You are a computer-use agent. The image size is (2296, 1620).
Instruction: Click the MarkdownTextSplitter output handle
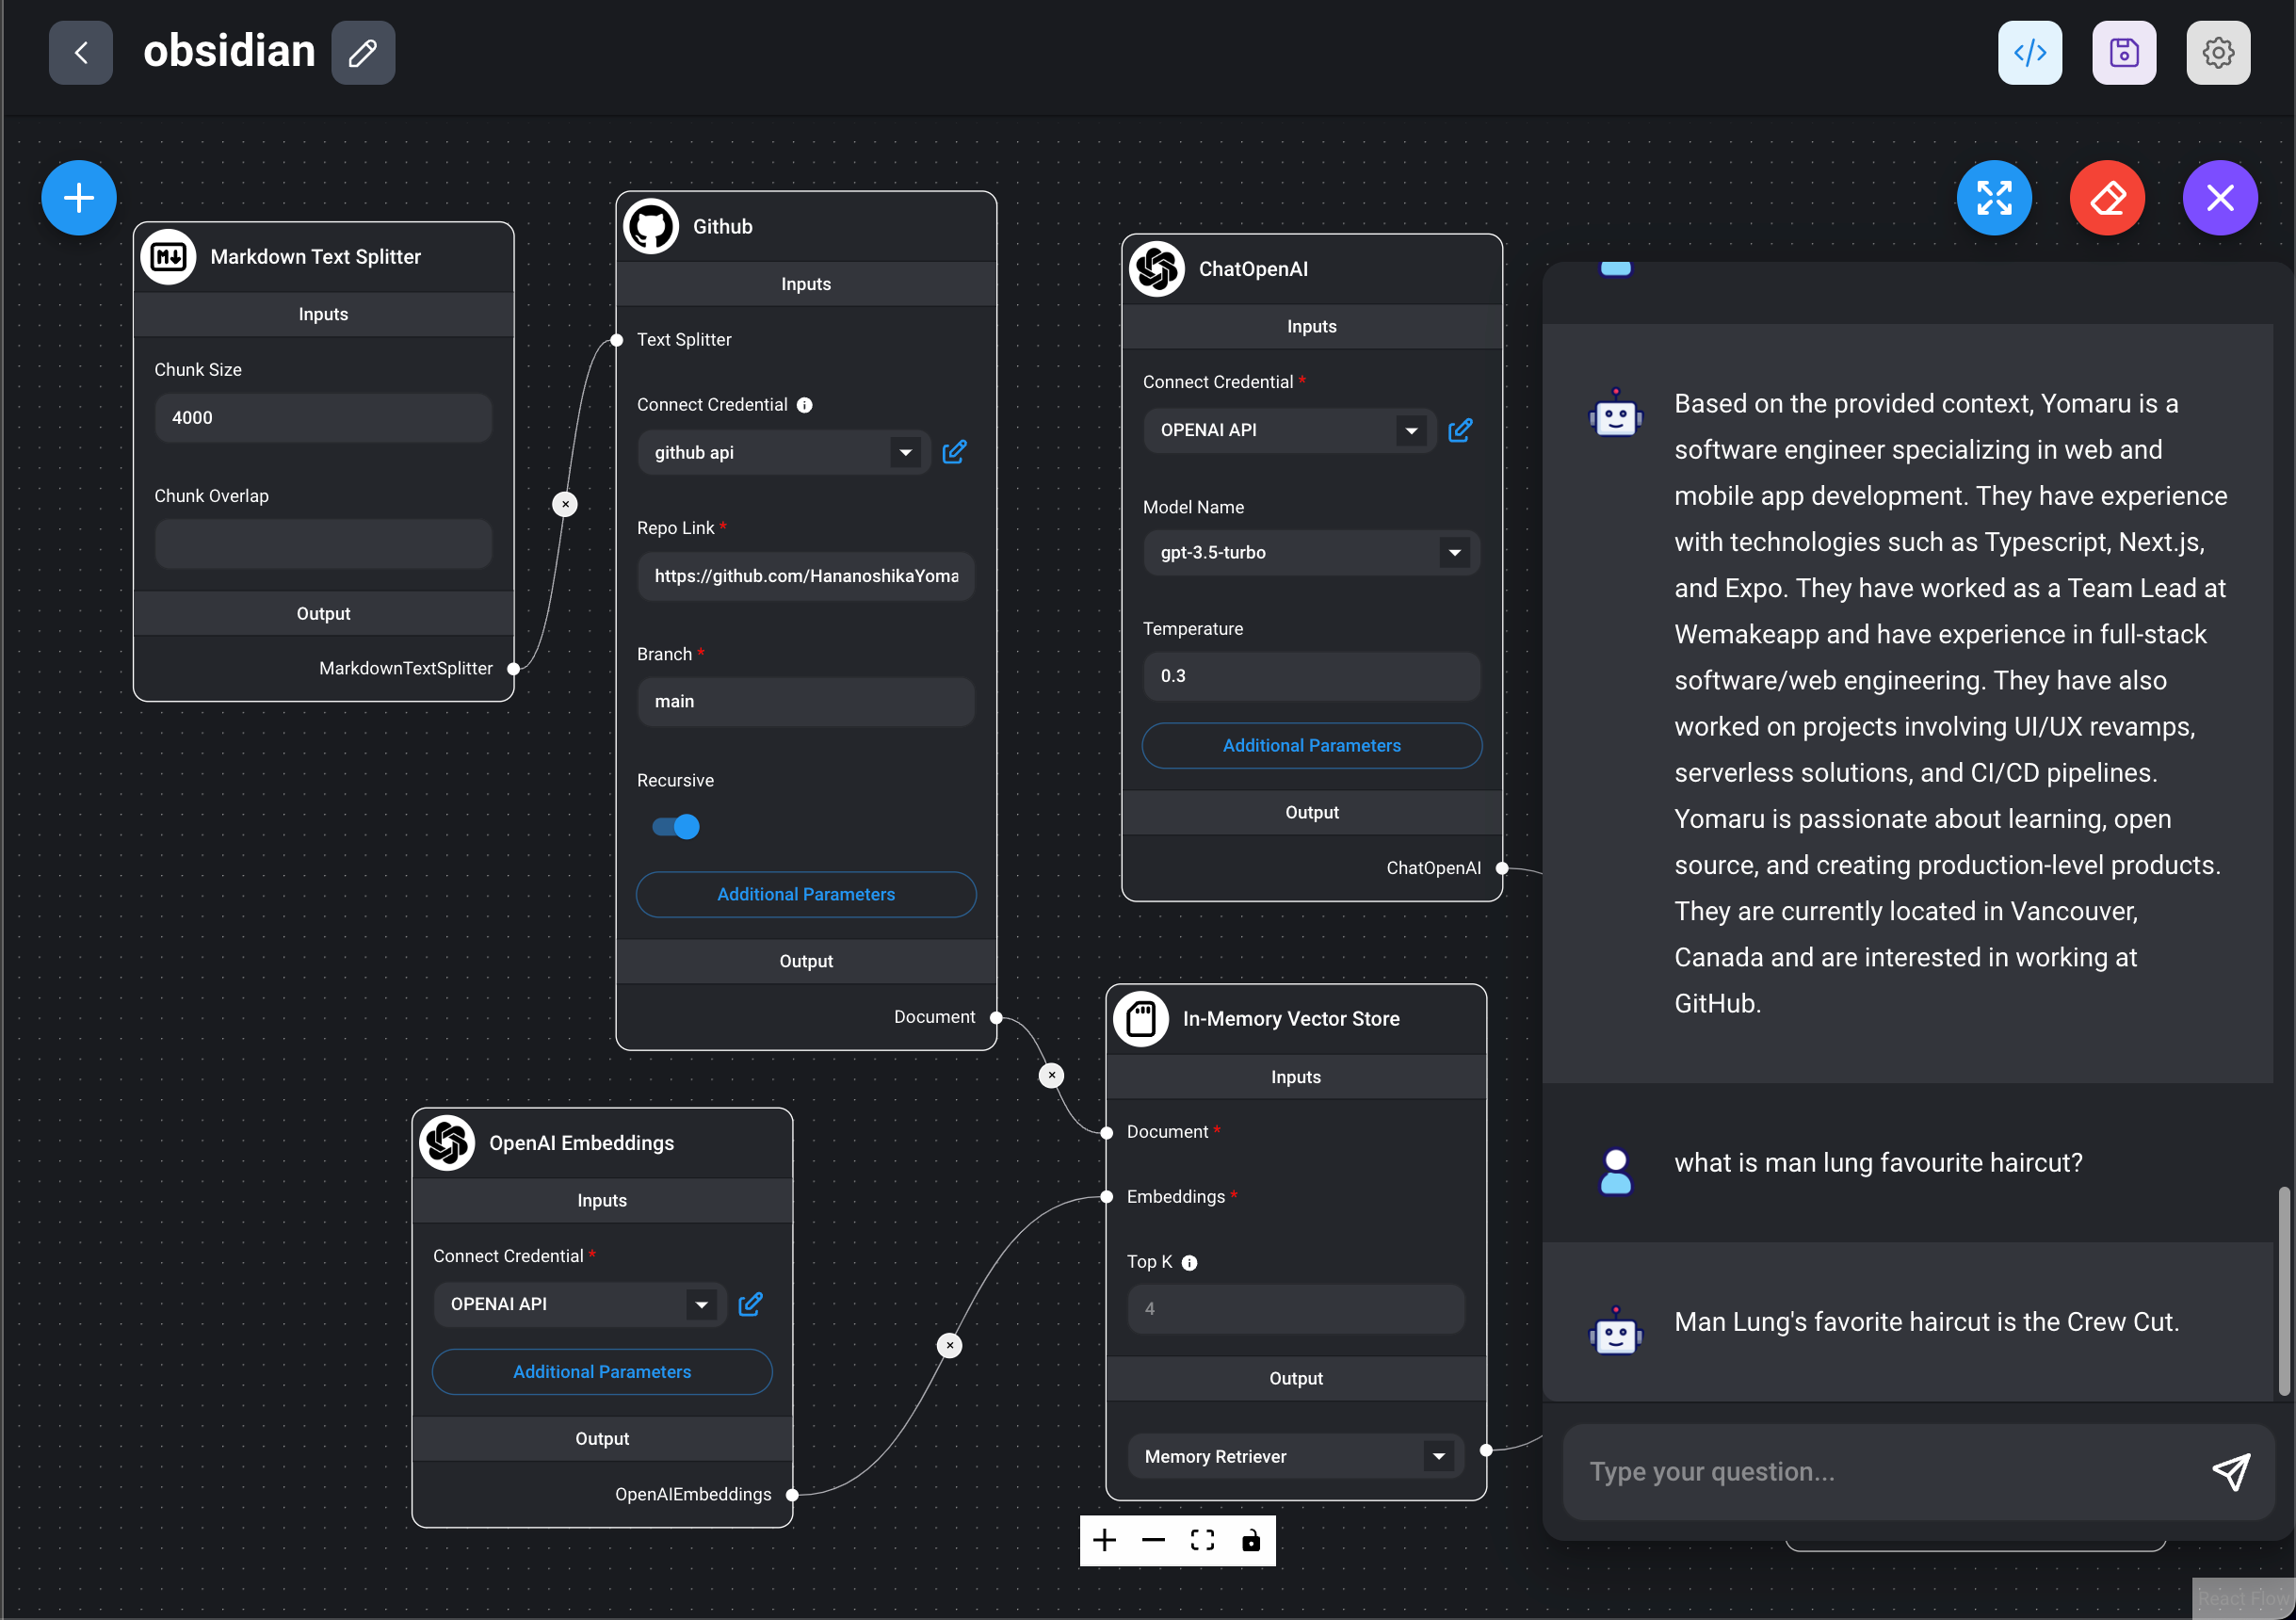(514, 668)
